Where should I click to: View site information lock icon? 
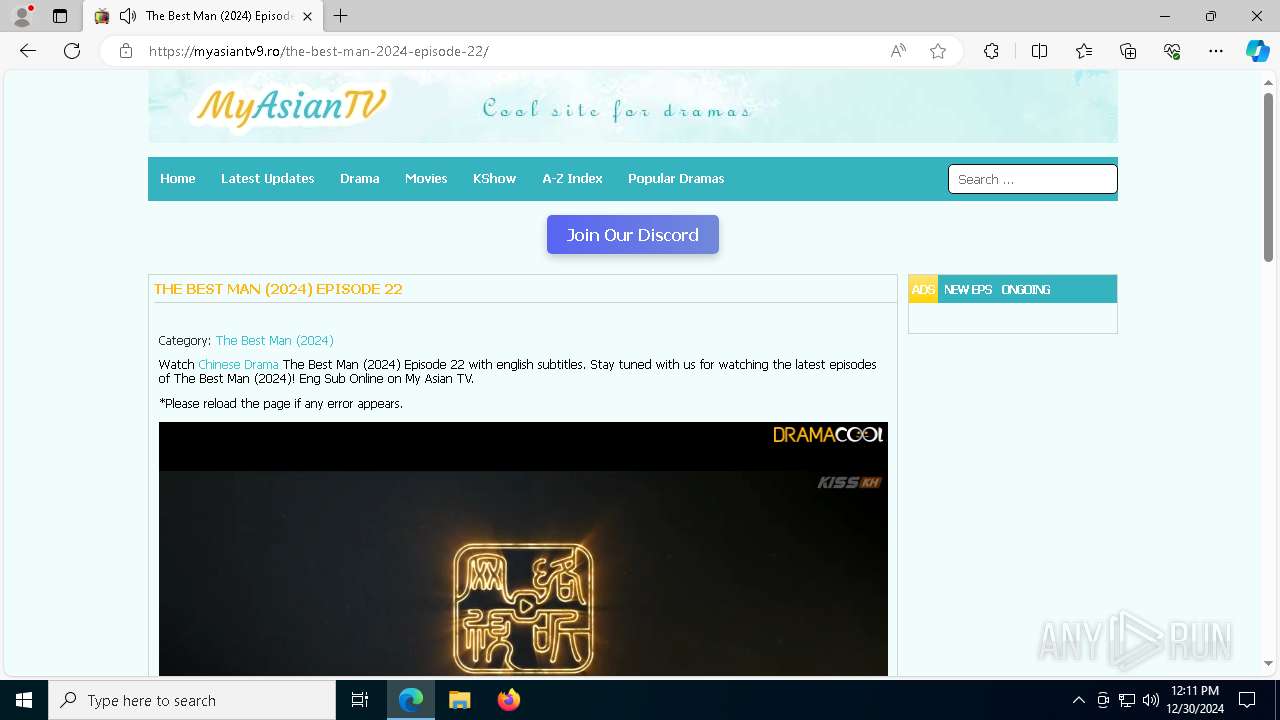coord(126,51)
